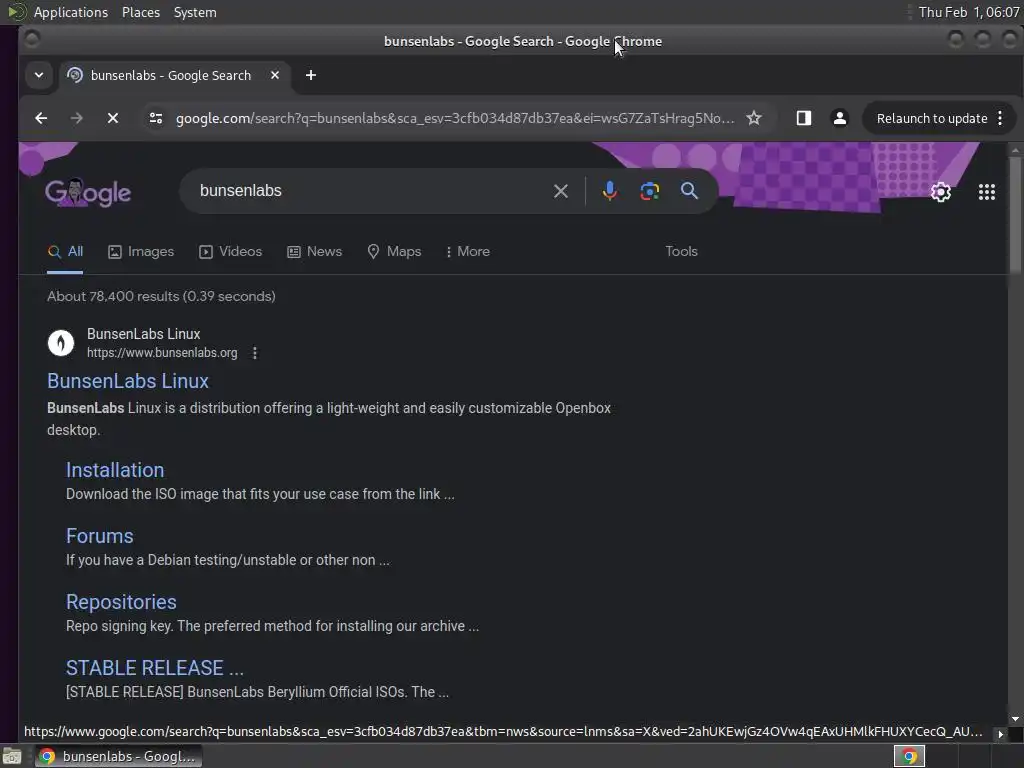Click the BunsenLabs Linux site name text

click(x=144, y=334)
